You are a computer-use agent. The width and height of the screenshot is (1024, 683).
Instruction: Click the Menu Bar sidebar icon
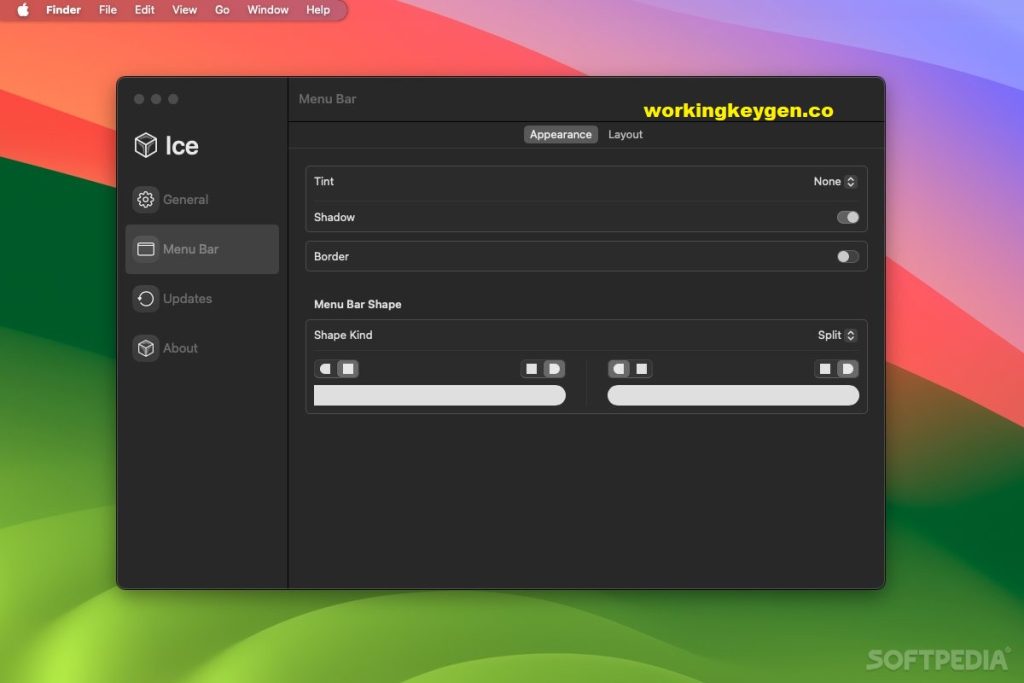146,249
